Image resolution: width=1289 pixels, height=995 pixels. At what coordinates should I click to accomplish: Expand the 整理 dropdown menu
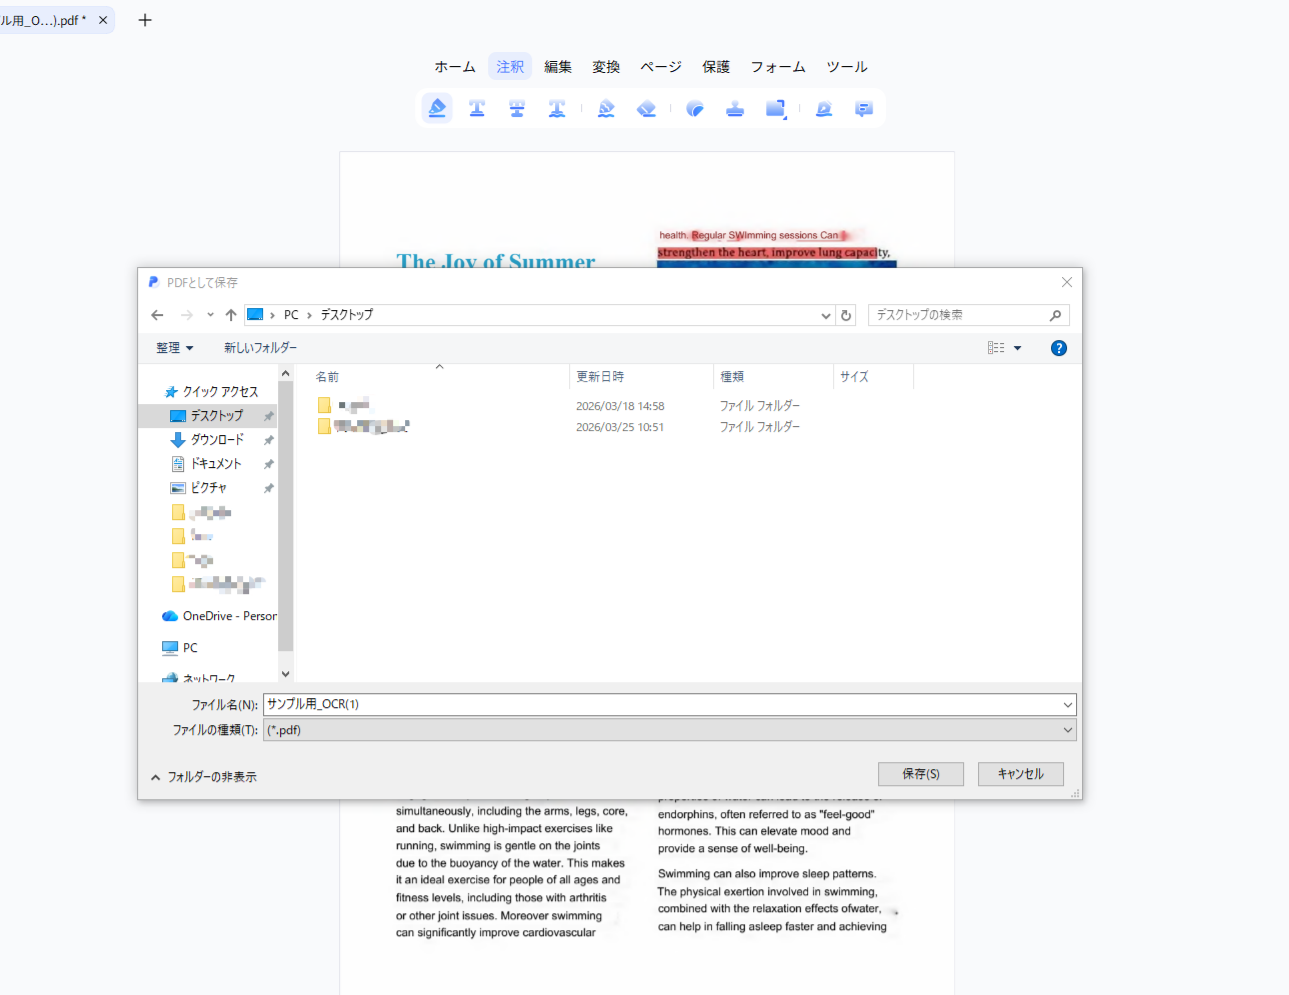175,348
